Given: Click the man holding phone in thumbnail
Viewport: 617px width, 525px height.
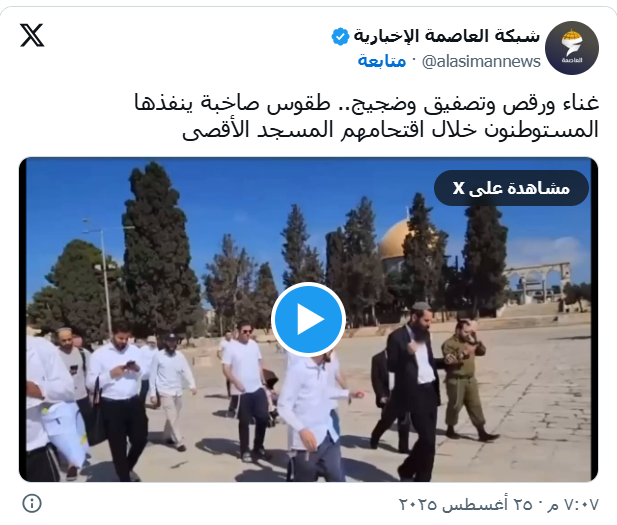Looking at the screenshot, I should click(118, 397).
